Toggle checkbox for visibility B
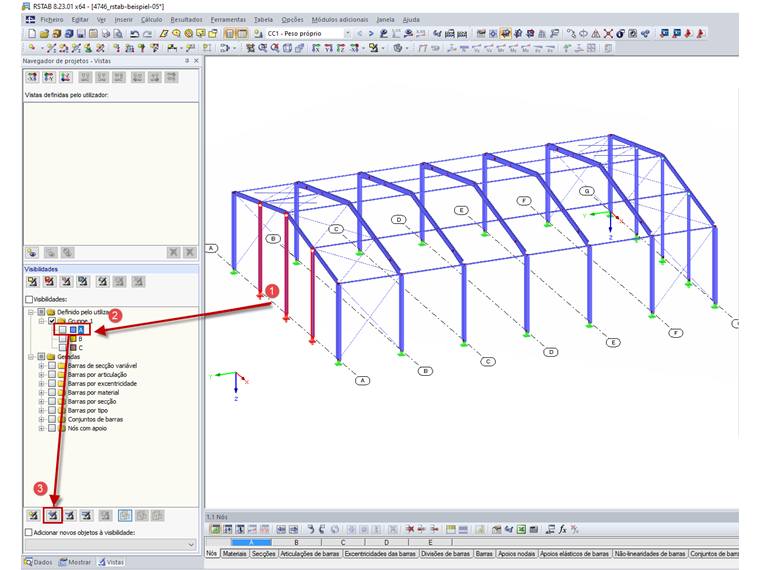The width and height of the screenshot is (760, 570). coord(63,339)
